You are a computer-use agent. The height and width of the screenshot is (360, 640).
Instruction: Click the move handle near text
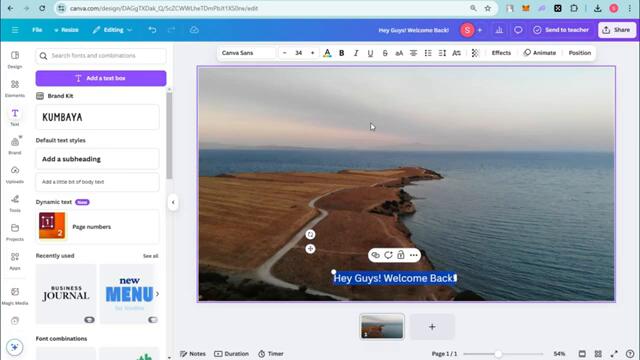click(310, 249)
